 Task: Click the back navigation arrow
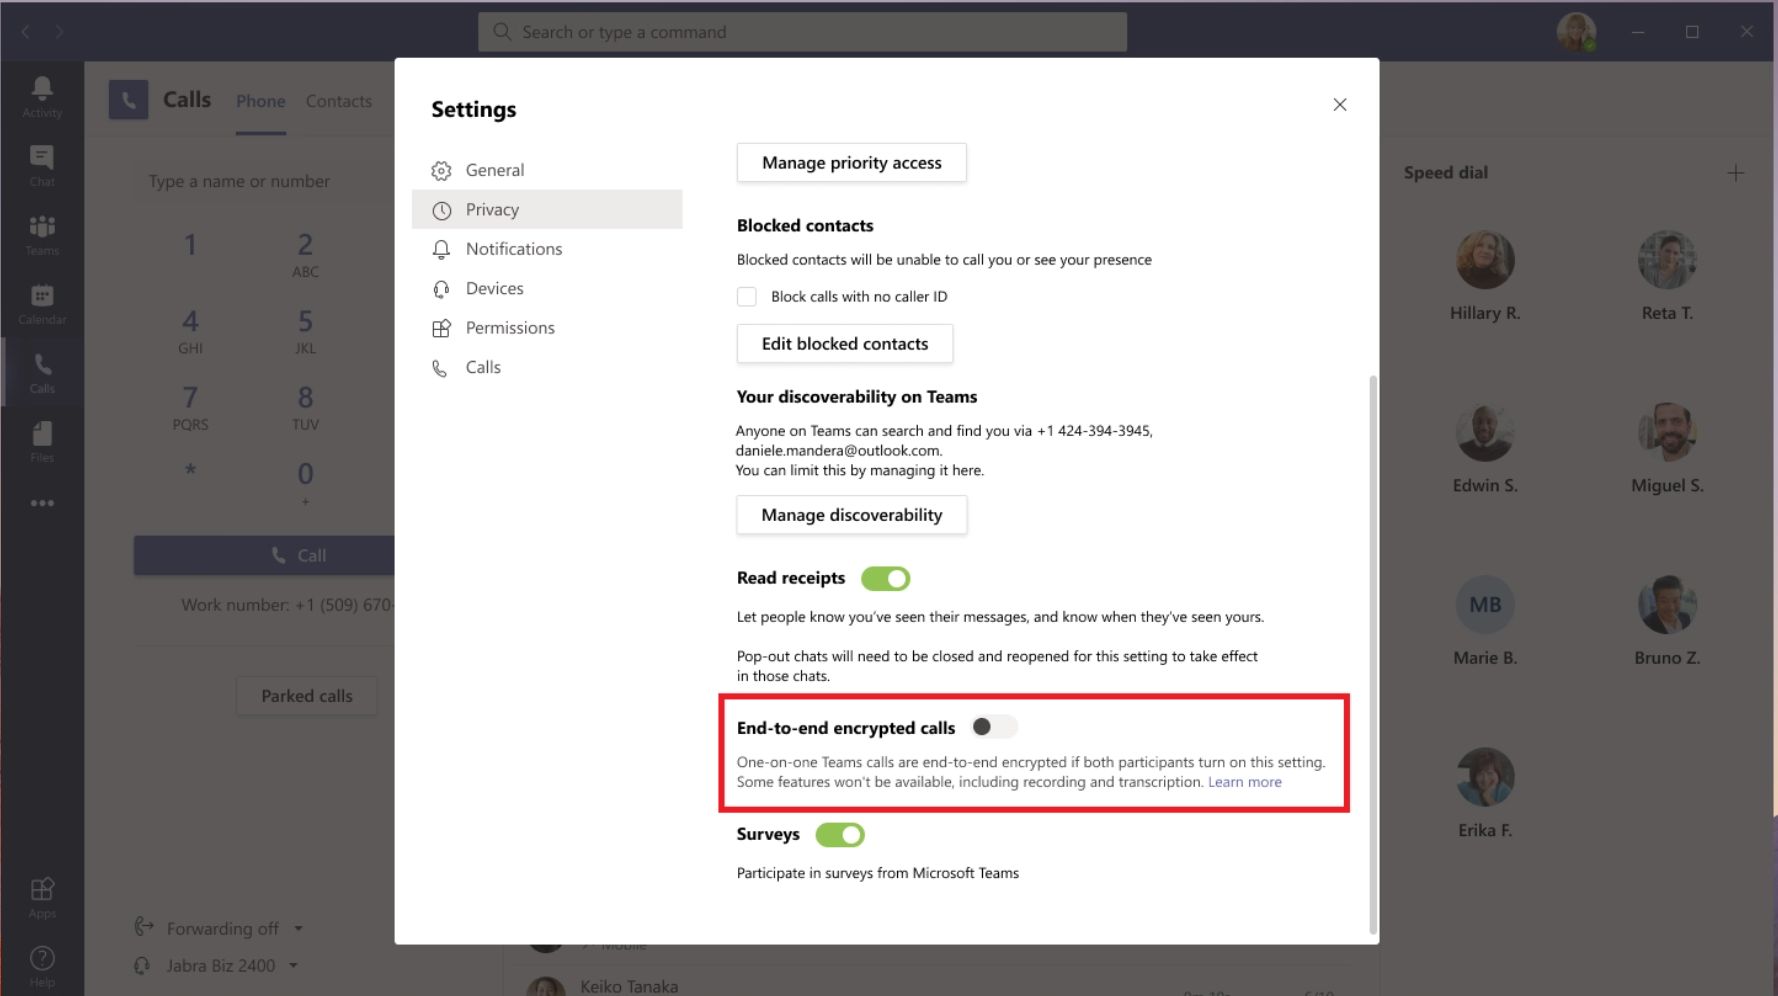coord(25,32)
